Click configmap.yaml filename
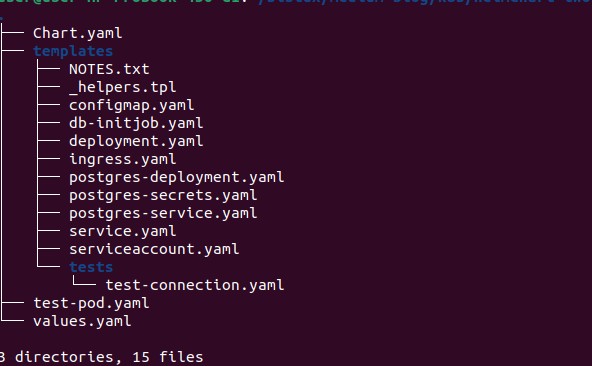592x366 pixels. 131,105
